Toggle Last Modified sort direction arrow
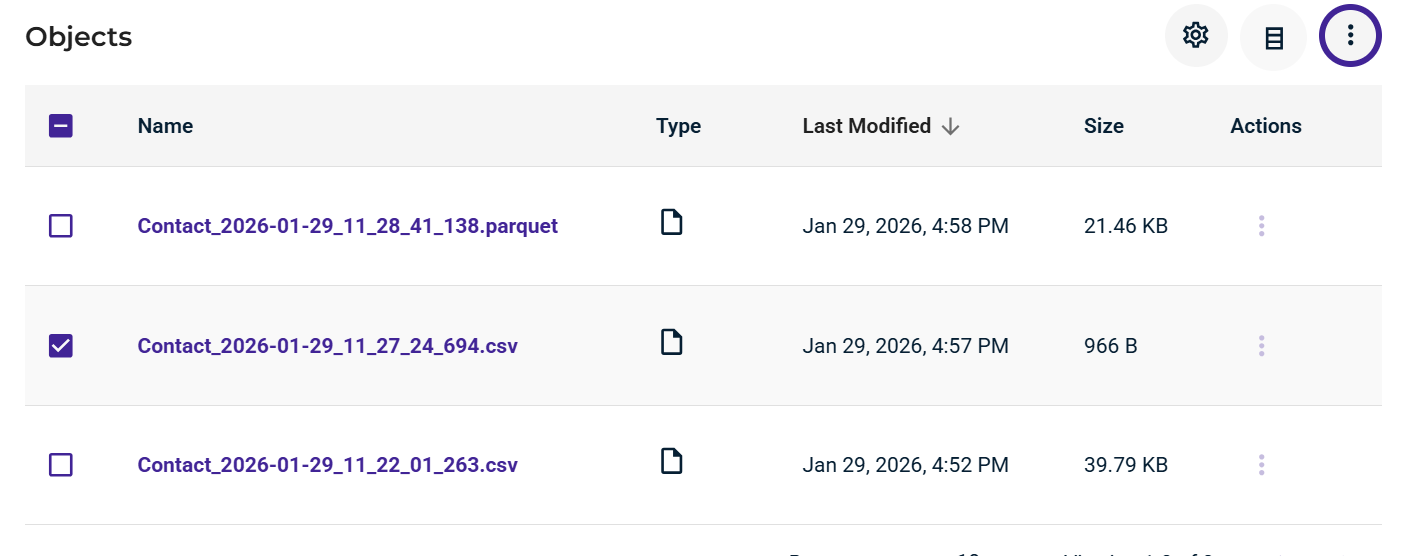 (951, 126)
